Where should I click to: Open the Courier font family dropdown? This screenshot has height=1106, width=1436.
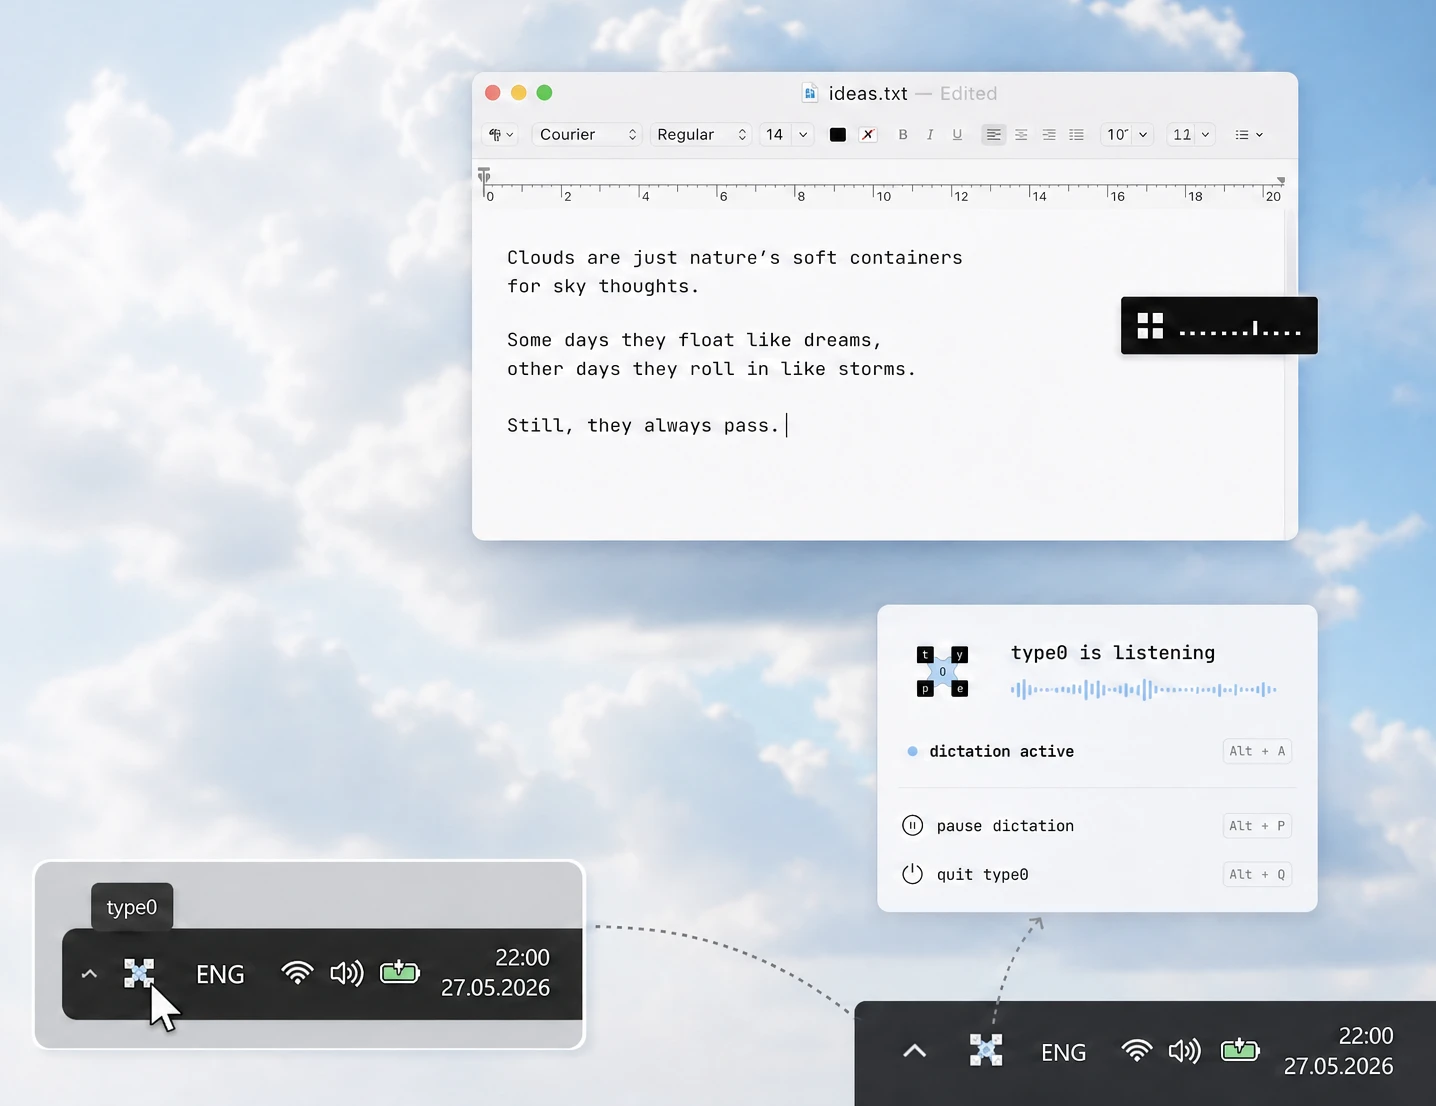(x=587, y=134)
